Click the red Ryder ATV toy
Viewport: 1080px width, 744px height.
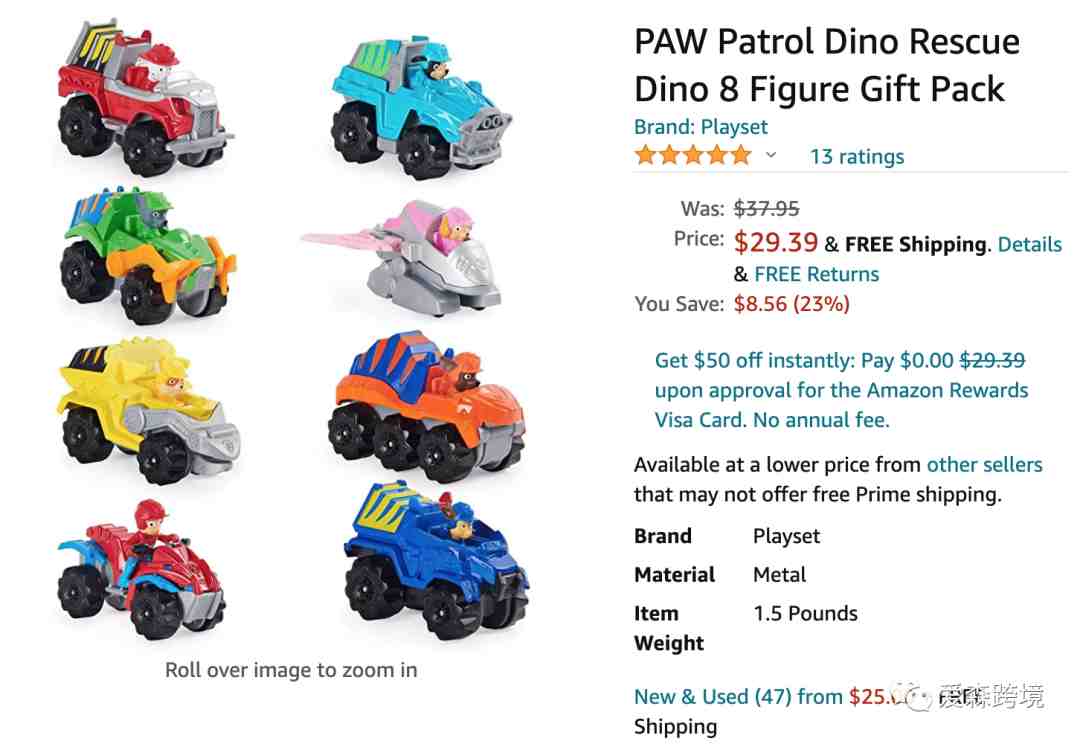[141, 569]
